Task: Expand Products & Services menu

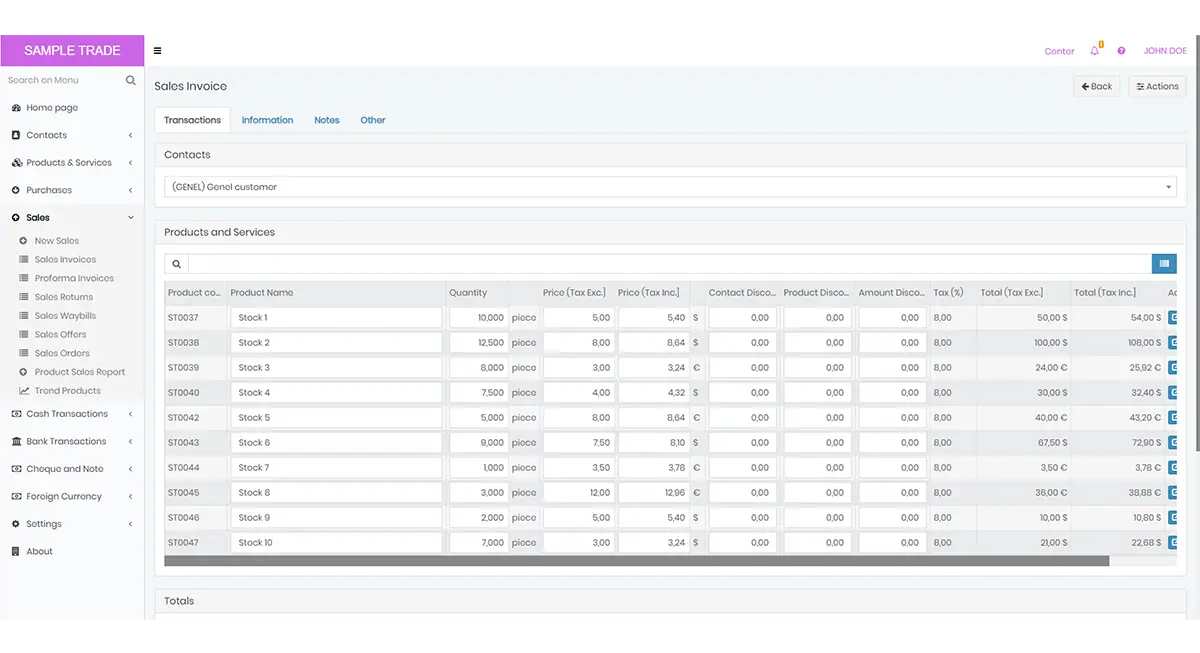Action: [72, 163]
